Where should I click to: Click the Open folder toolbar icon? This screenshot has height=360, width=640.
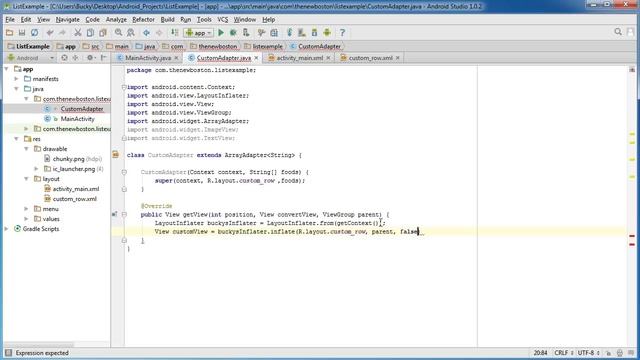[x=9, y=33]
